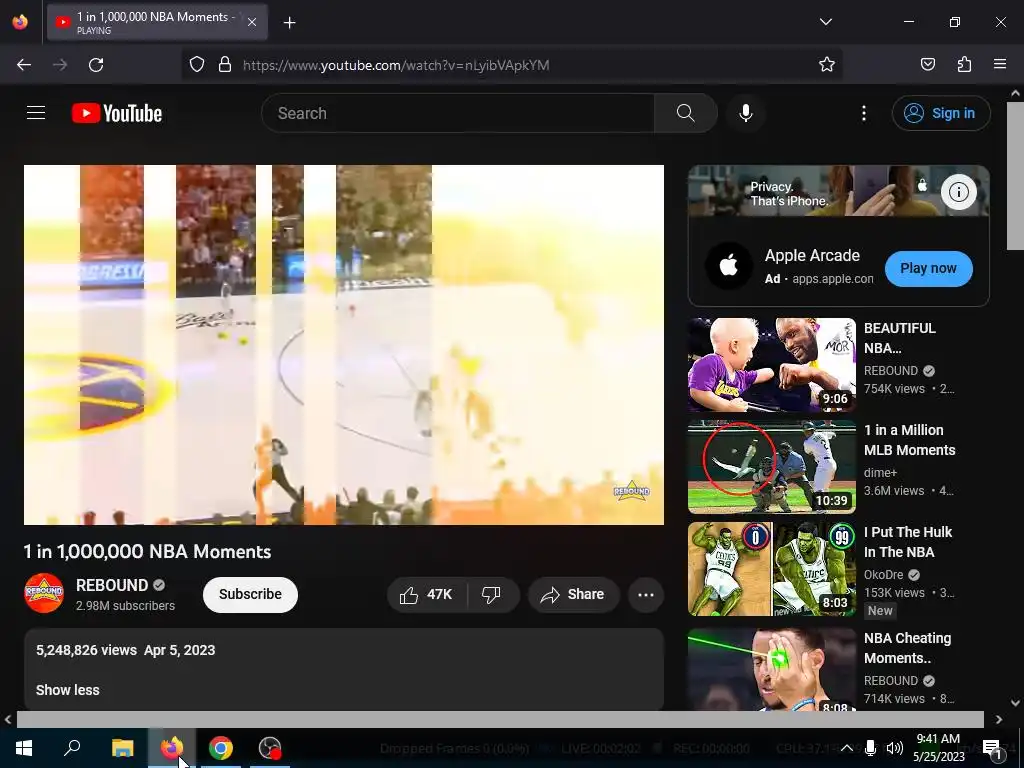This screenshot has width=1024, height=768.
Task: Reload the current page
Action: click(96, 65)
